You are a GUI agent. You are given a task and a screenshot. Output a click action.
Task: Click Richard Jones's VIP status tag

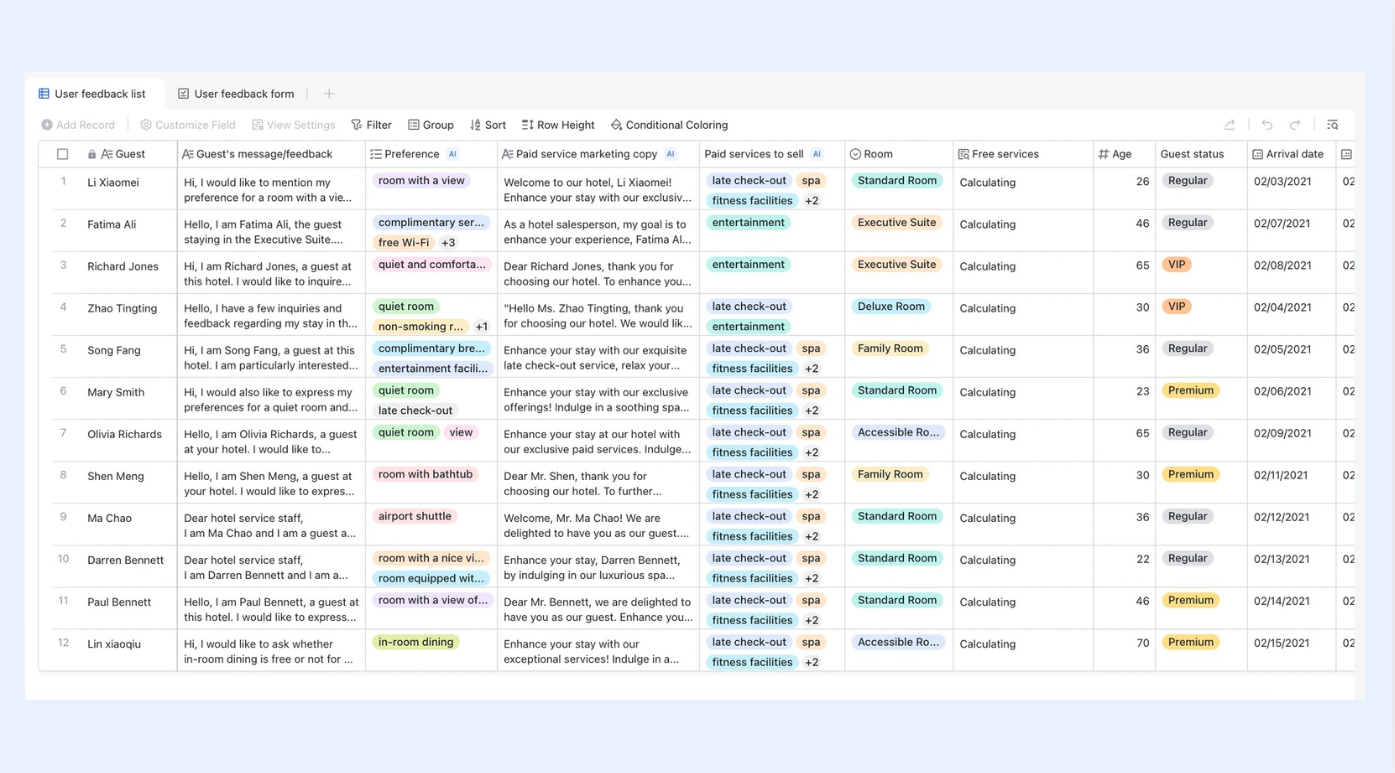click(1177, 265)
